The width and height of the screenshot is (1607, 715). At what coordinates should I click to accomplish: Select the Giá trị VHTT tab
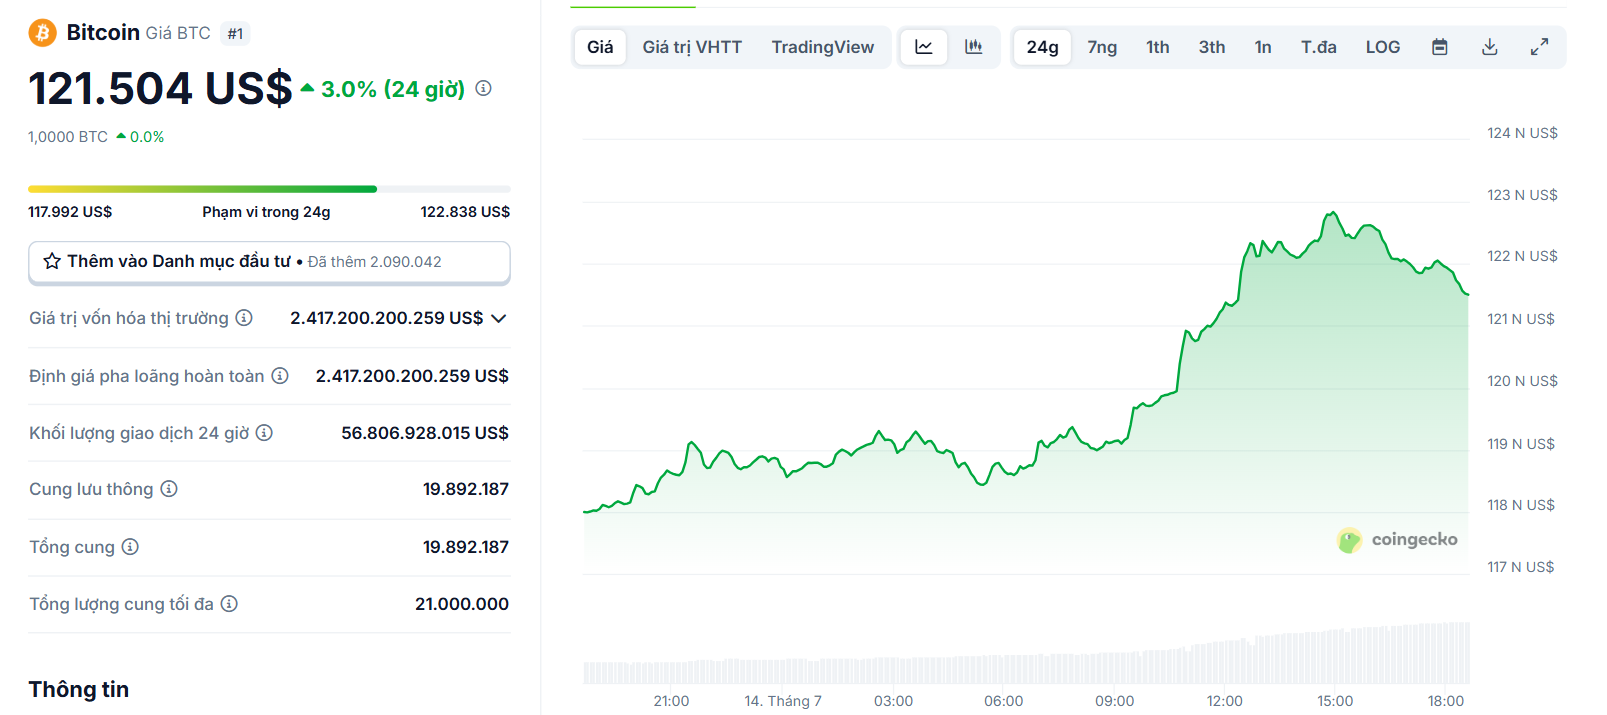(692, 47)
